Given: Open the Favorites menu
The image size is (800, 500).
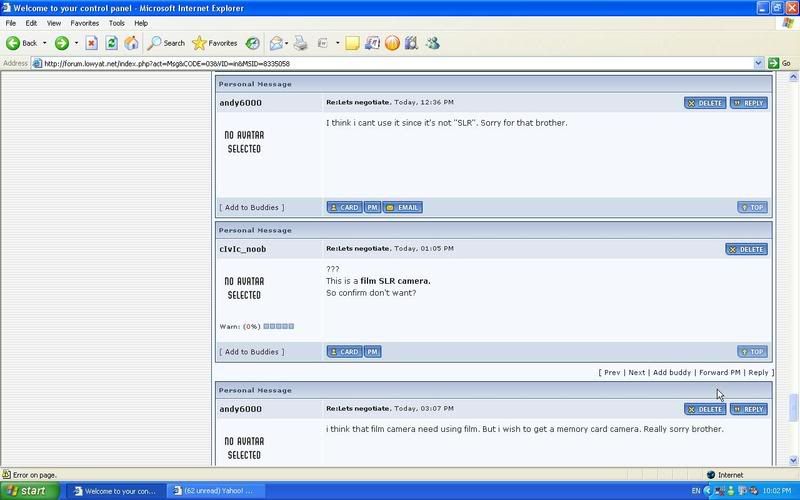Looking at the screenshot, I should (84, 22).
